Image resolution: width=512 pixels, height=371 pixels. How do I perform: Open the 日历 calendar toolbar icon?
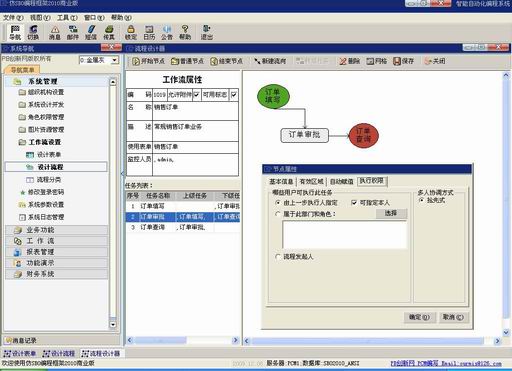click(149, 32)
